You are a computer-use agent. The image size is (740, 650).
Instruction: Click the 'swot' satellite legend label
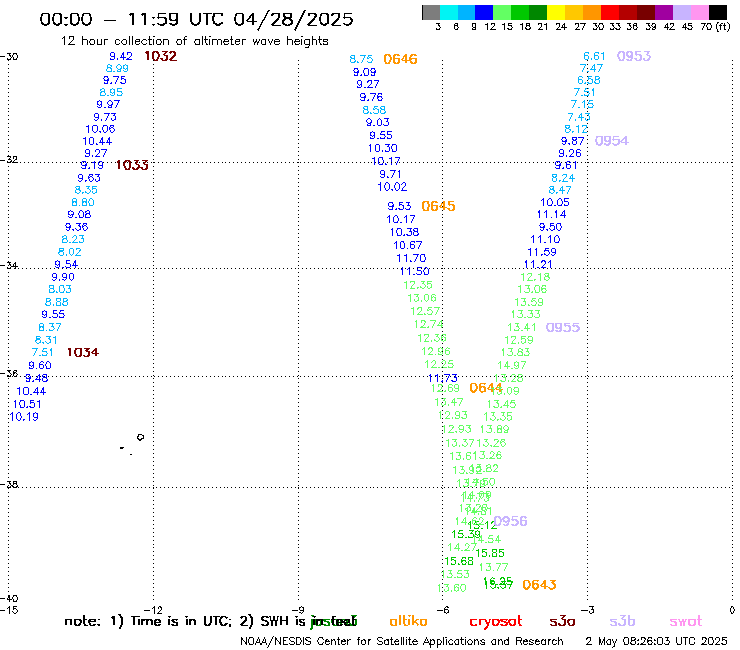click(x=686, y=621)
